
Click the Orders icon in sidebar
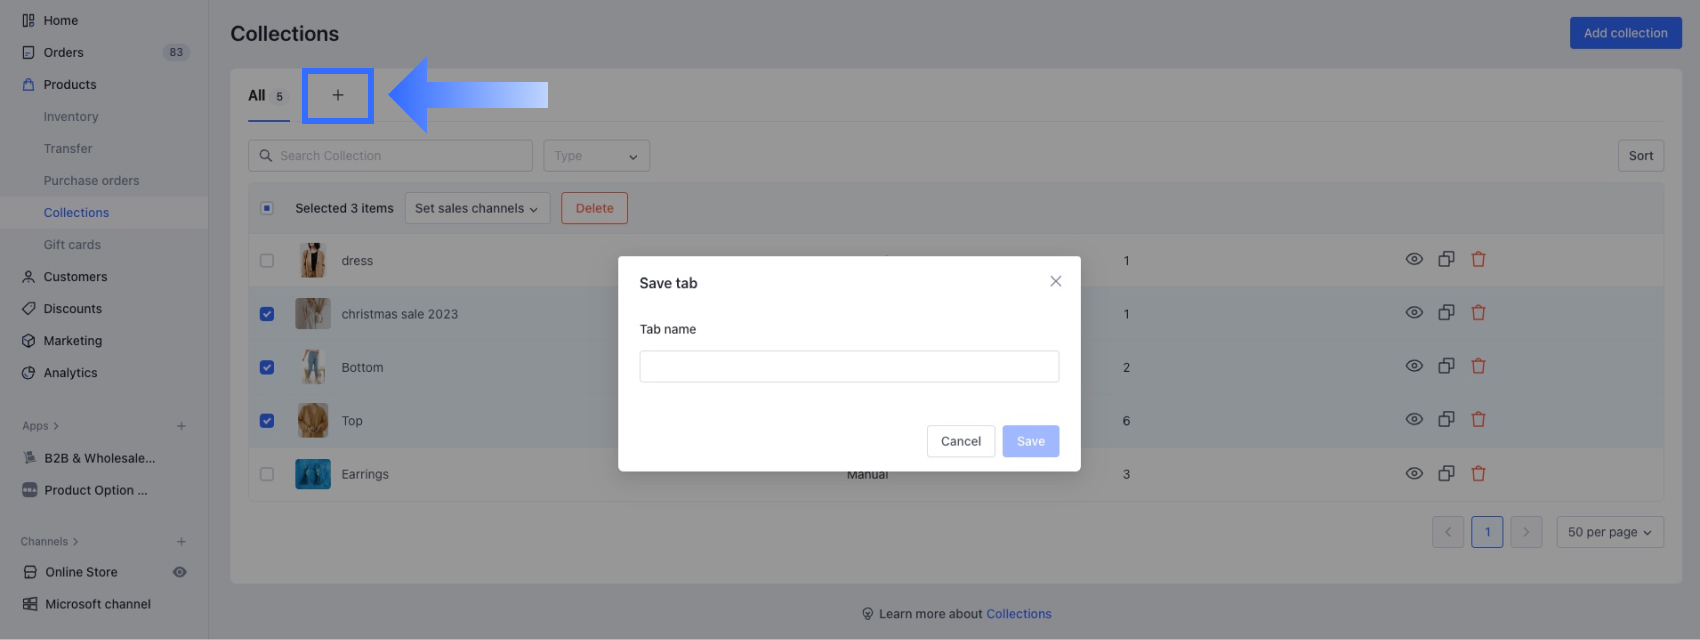click(29, 53)
